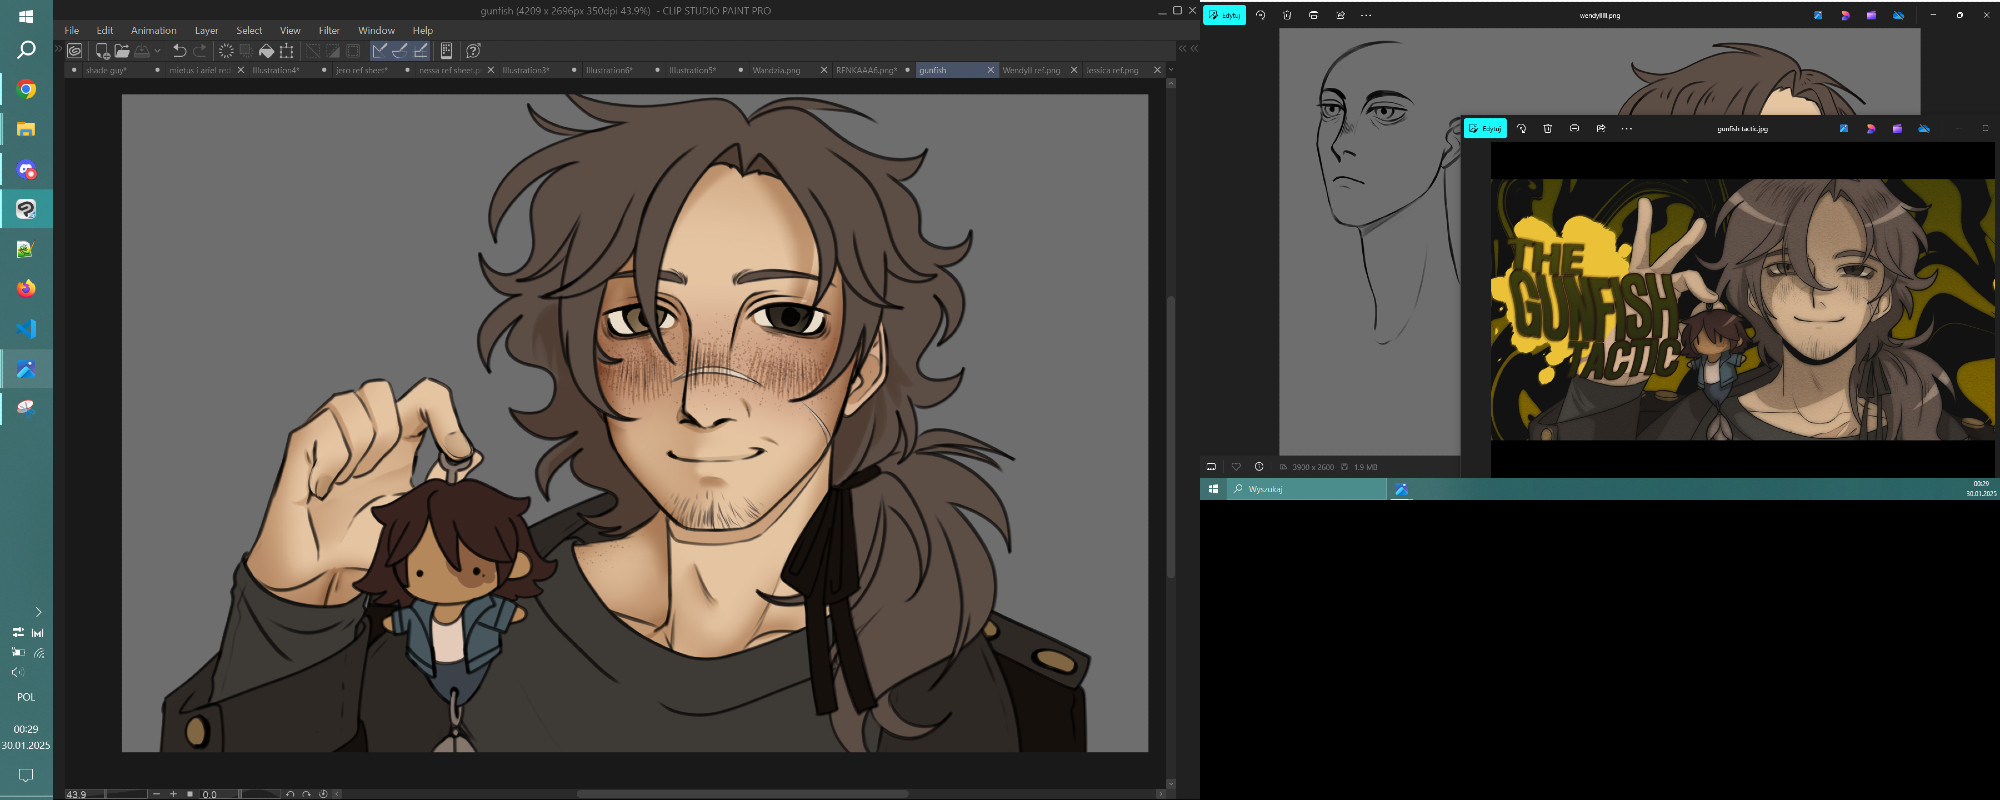Toggle the filmstrip icon in Photos bottom bar
This screenshot has height=800, width=2000.
[x=1211, y=467]
